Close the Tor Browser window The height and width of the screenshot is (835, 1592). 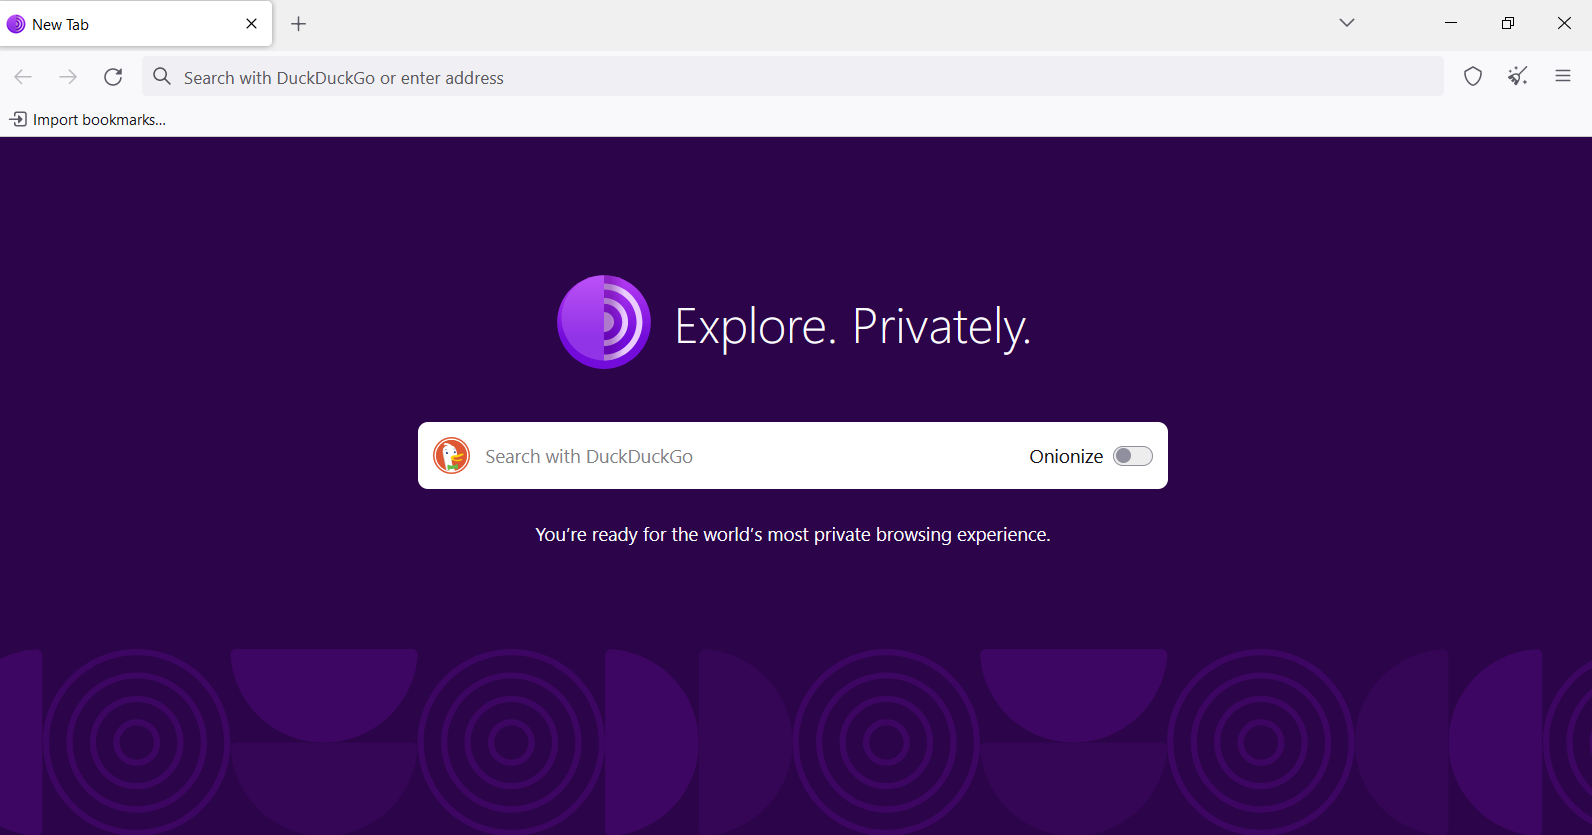click(x=1565, y=23)
